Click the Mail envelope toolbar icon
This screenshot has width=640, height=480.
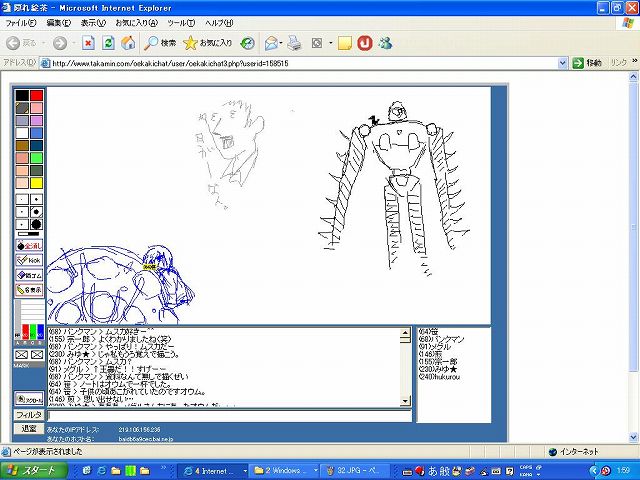point(271,43)
